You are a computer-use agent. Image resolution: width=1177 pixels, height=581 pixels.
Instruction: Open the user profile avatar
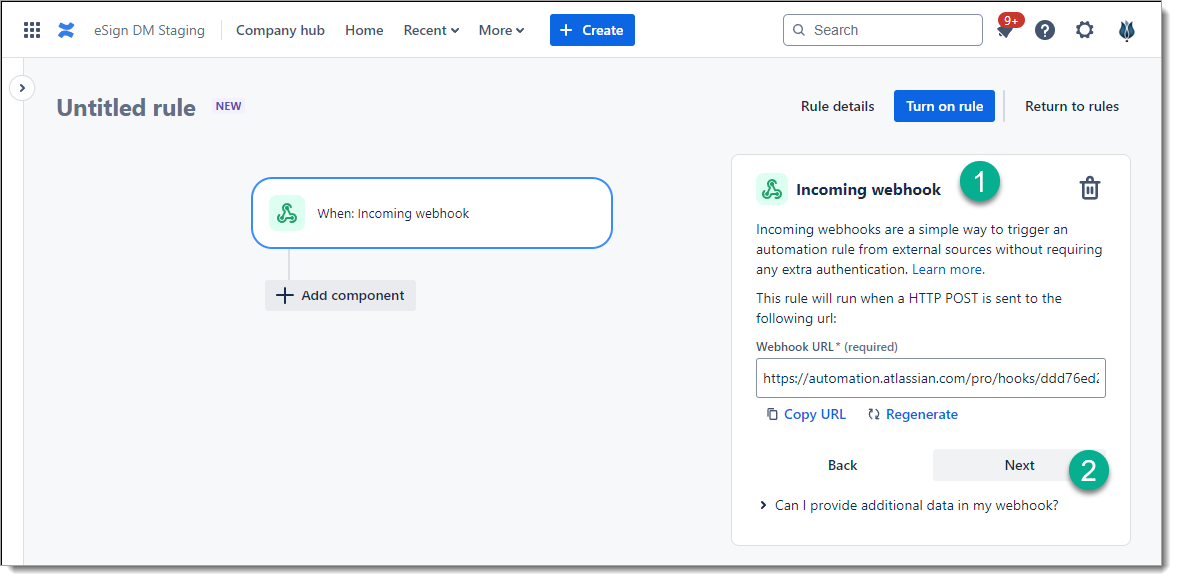(x=1127, y=30)
